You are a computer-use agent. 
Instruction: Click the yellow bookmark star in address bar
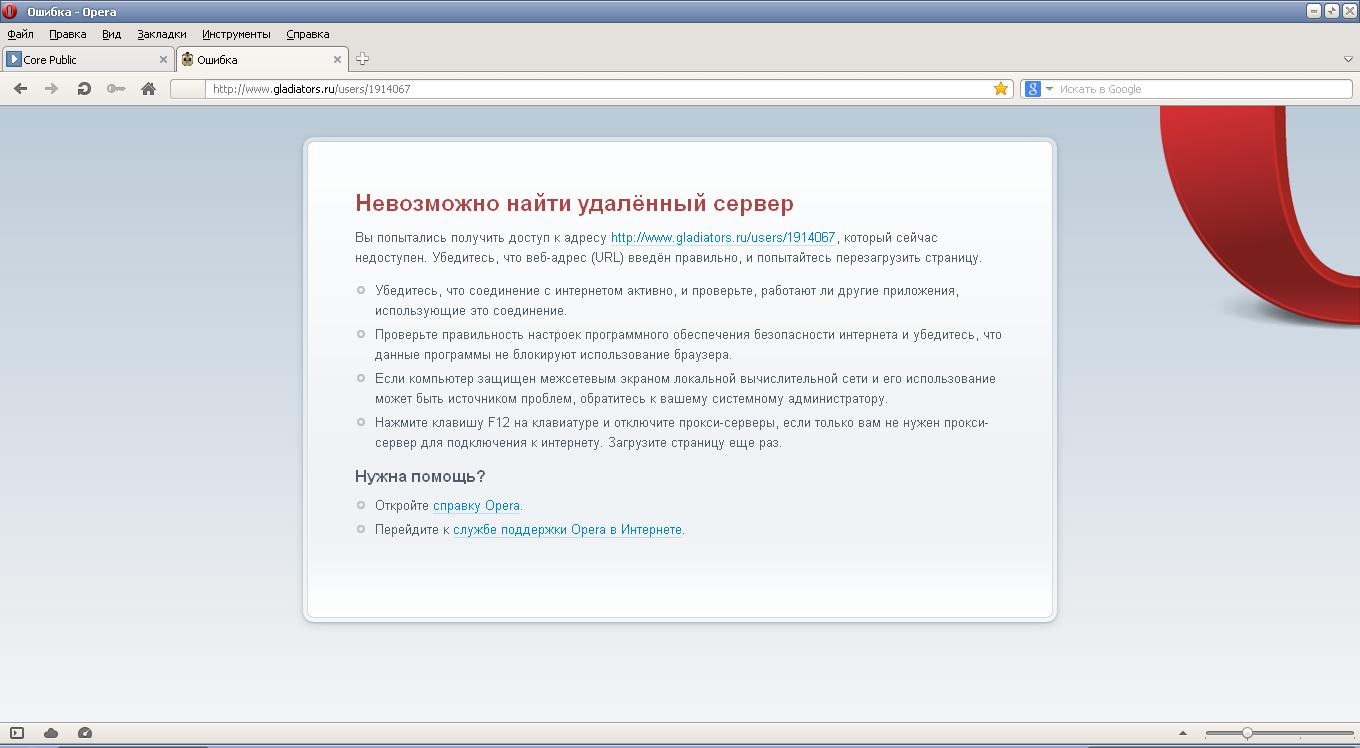1000,89
